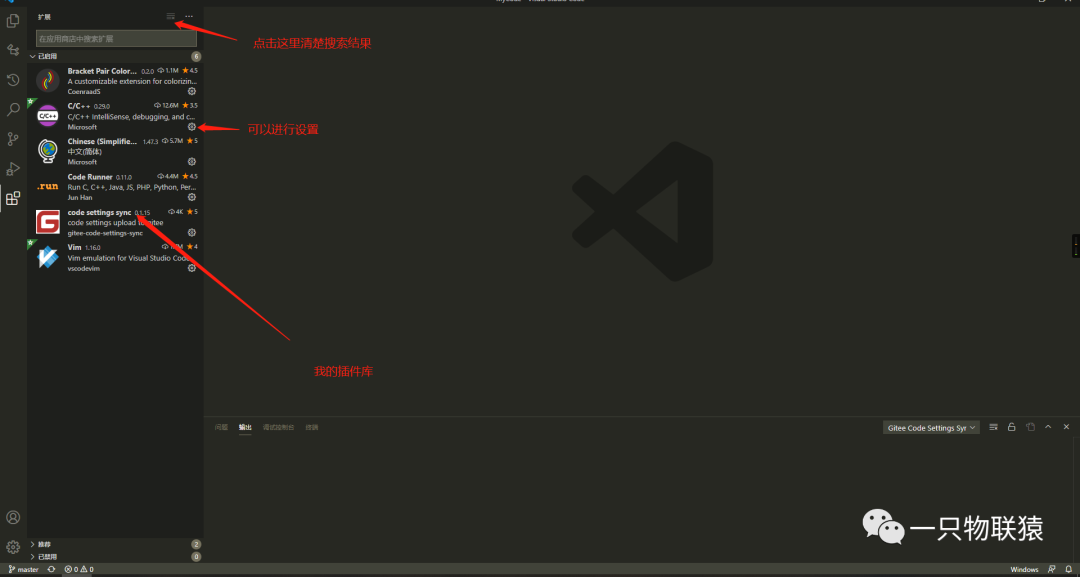Image resolution: width=1080 pixels, height=577 pixels.
Task: Switch to the 调试控制台 Debug Console tab
Action: [278, 428]
